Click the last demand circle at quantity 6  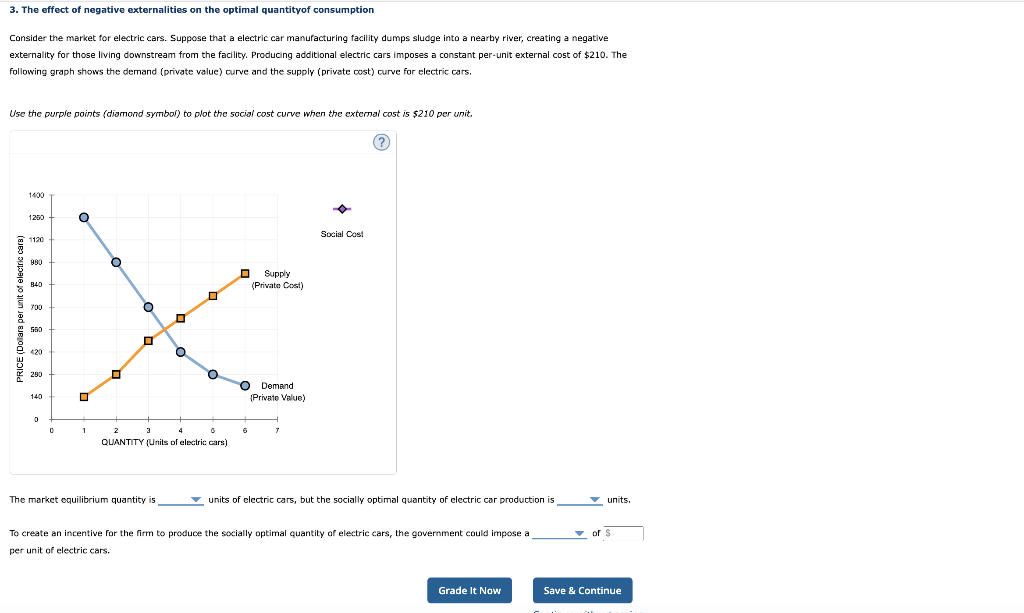(x=244, y=384)
